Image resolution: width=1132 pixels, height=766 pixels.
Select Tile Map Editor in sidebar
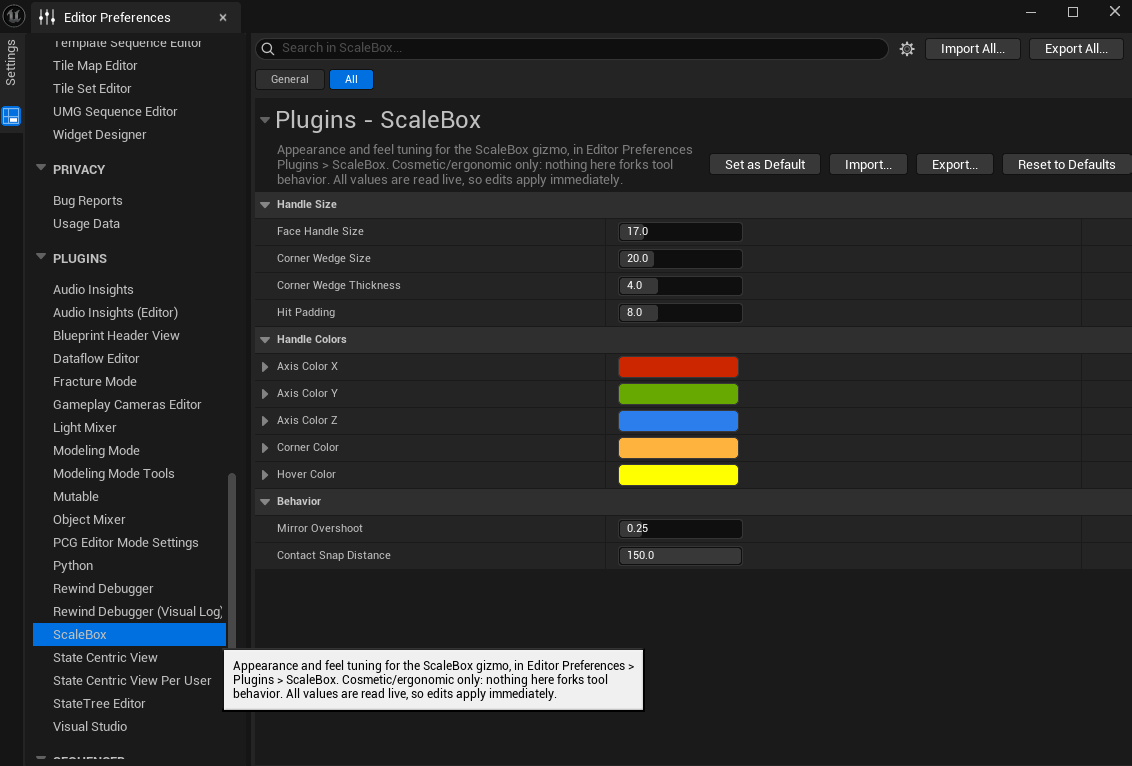click(x=95, y=66)
